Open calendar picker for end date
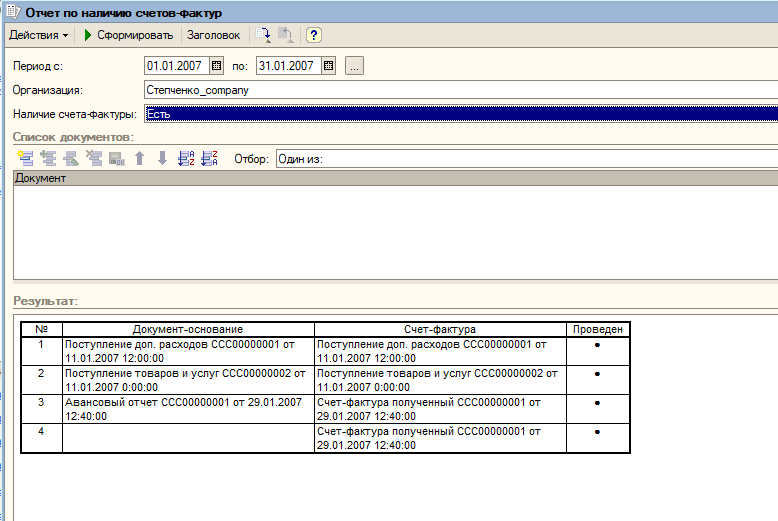 tap(328, 66)
